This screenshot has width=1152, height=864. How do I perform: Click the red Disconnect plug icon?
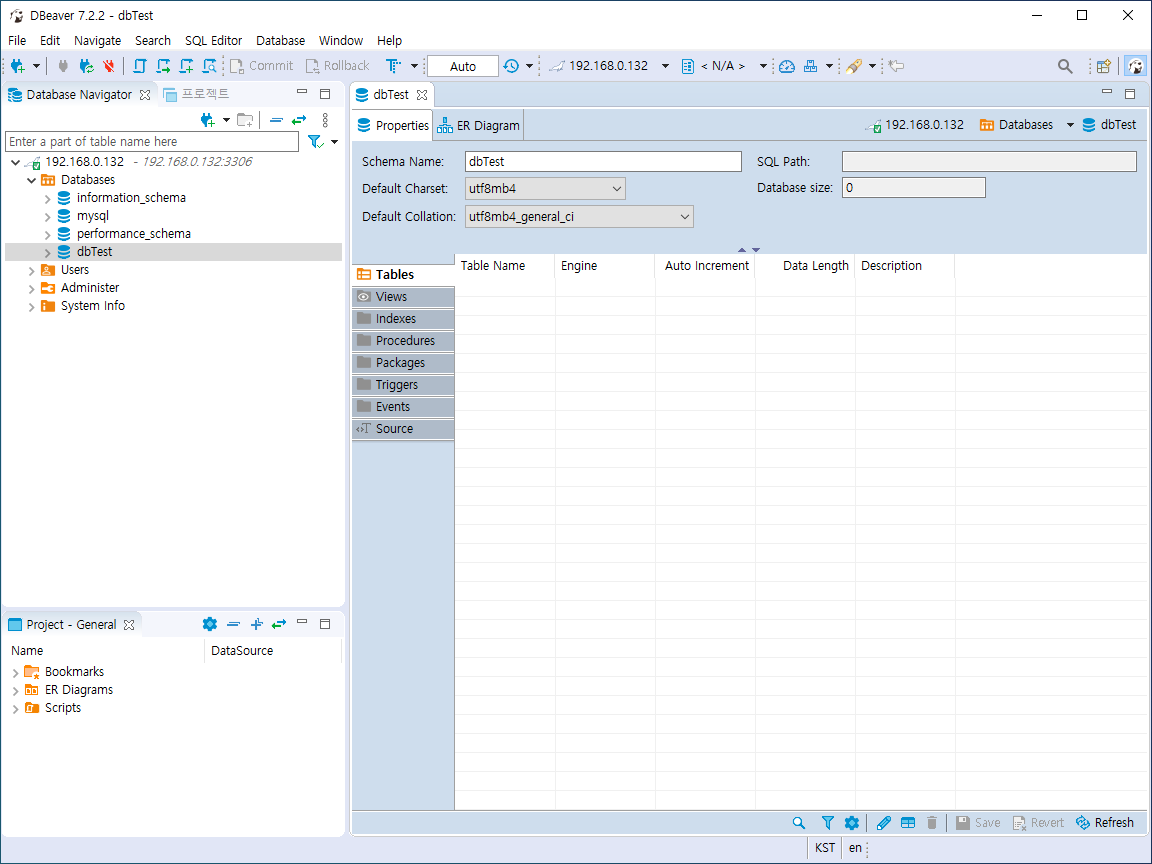[x=109, y=66]
